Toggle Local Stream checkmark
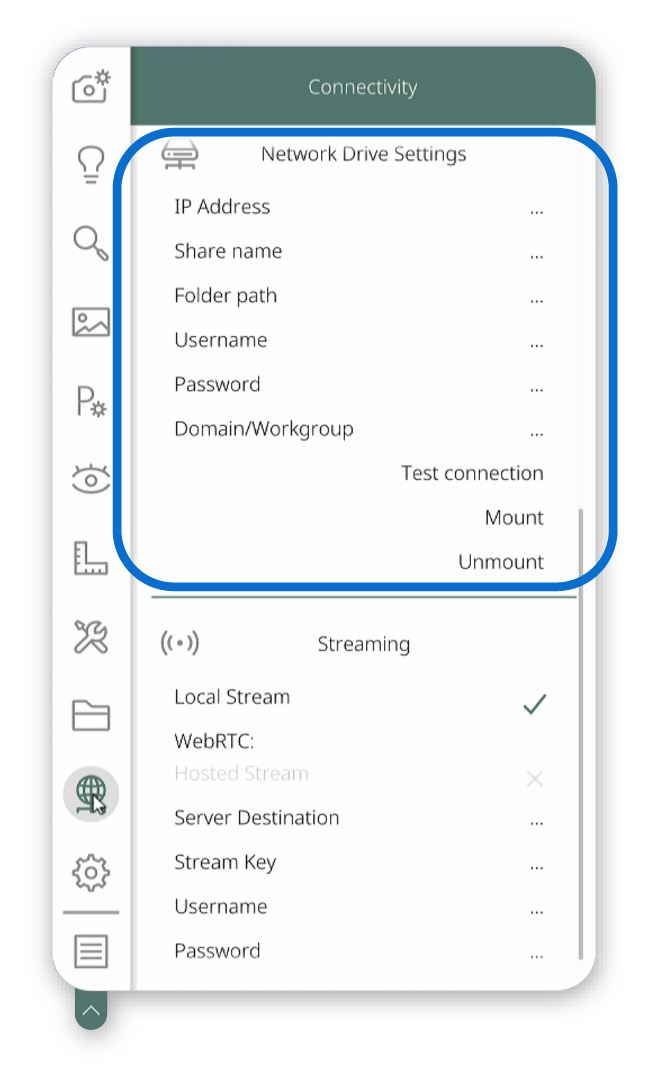Viewport: 647px width, 1077px height. click(x=534, y=704)
